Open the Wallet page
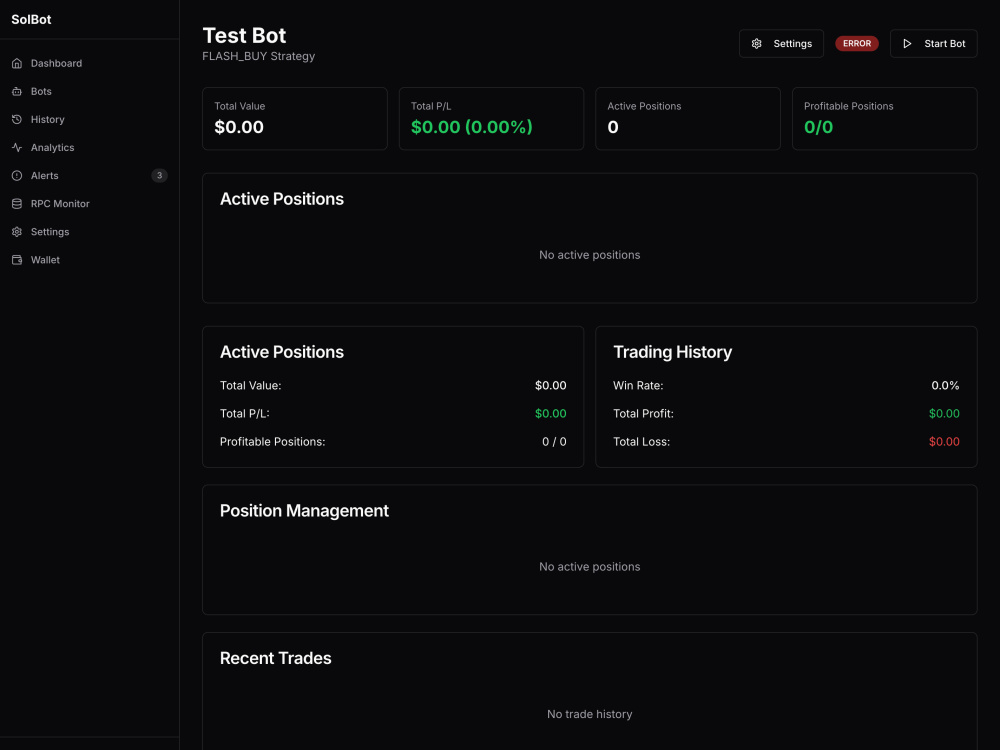 click(x=89, y=260)
